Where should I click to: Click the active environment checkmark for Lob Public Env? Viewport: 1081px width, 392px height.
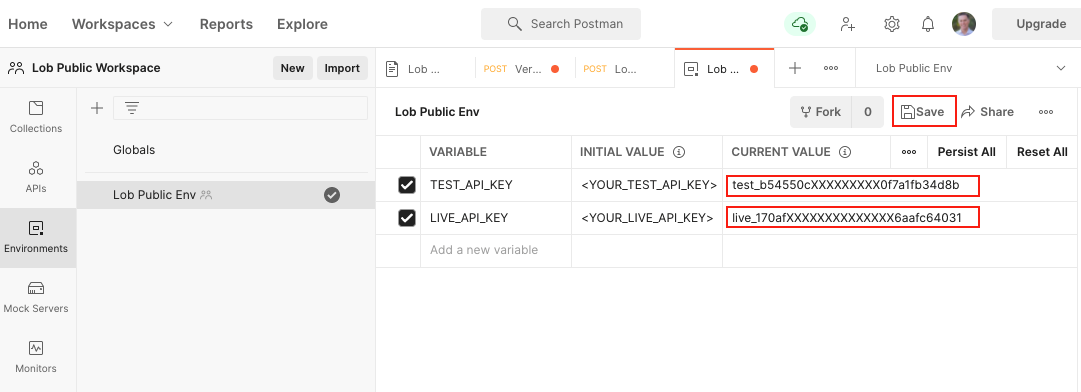click(x=332, y=195)
